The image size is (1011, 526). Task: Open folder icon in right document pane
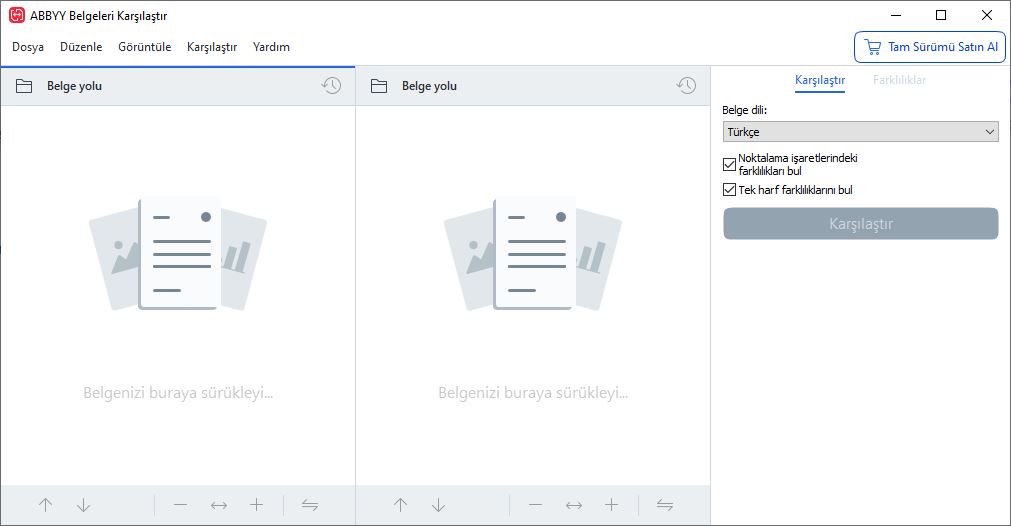click(x=379, y=86)
